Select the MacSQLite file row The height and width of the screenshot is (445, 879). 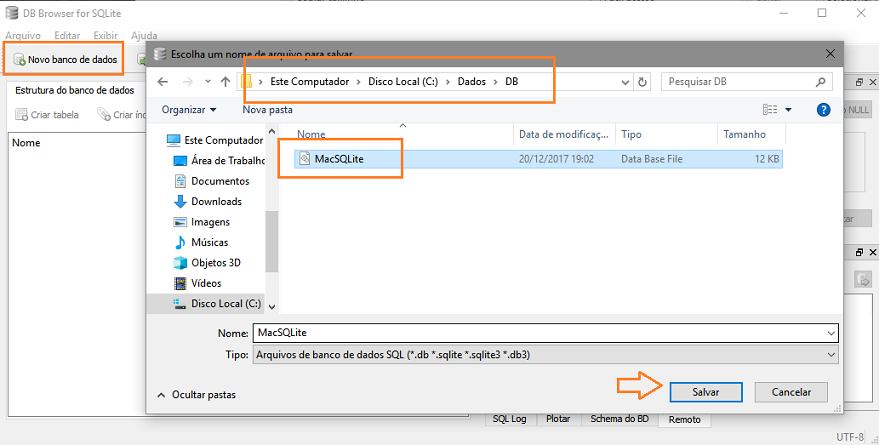538,159
